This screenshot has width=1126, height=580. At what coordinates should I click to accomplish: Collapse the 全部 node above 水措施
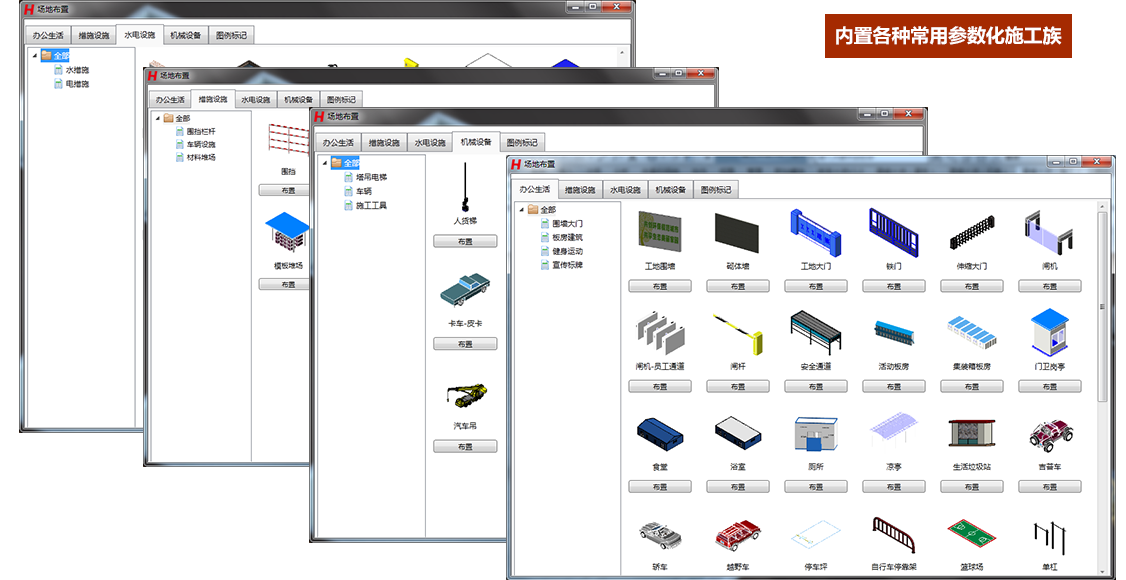pyautogui.click(x=34, y=56)
